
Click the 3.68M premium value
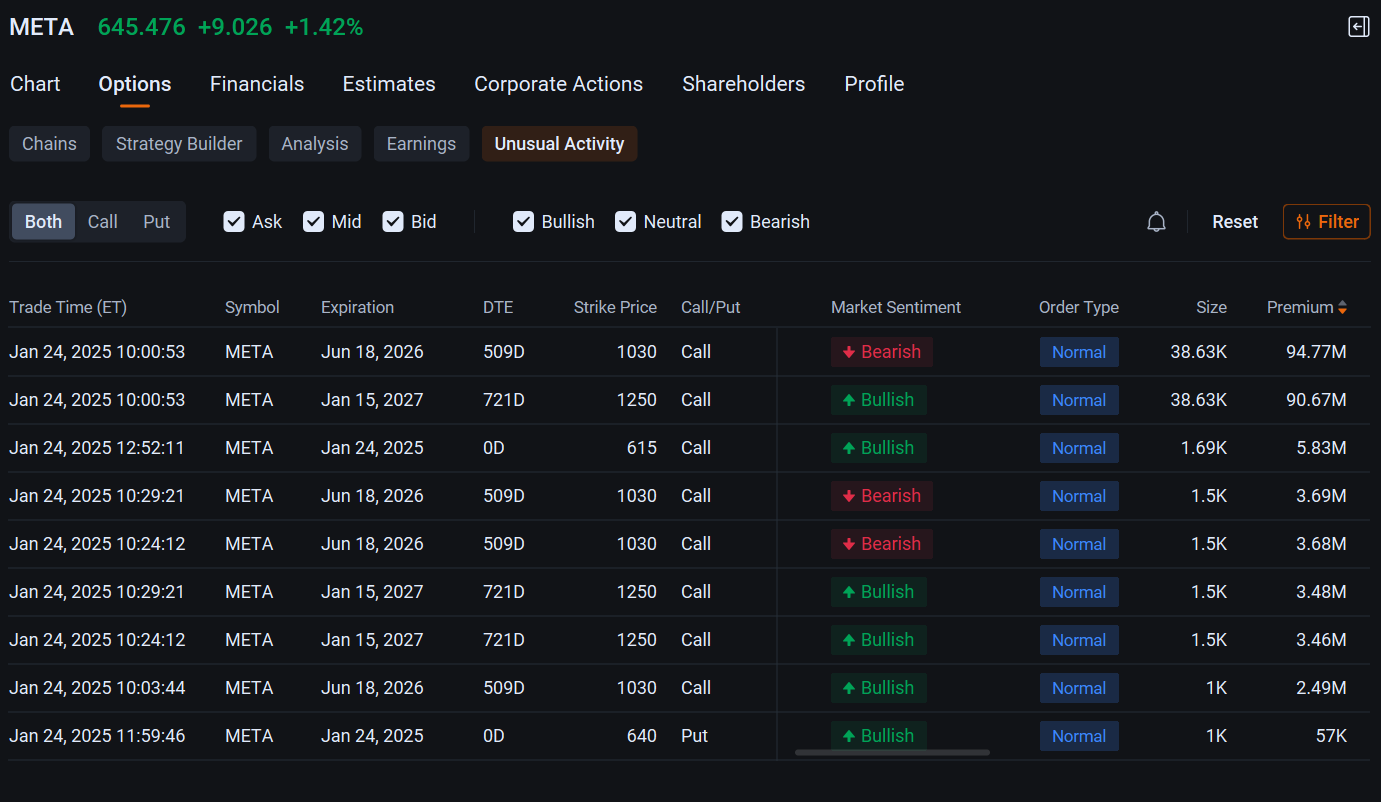coord(1321,544)
